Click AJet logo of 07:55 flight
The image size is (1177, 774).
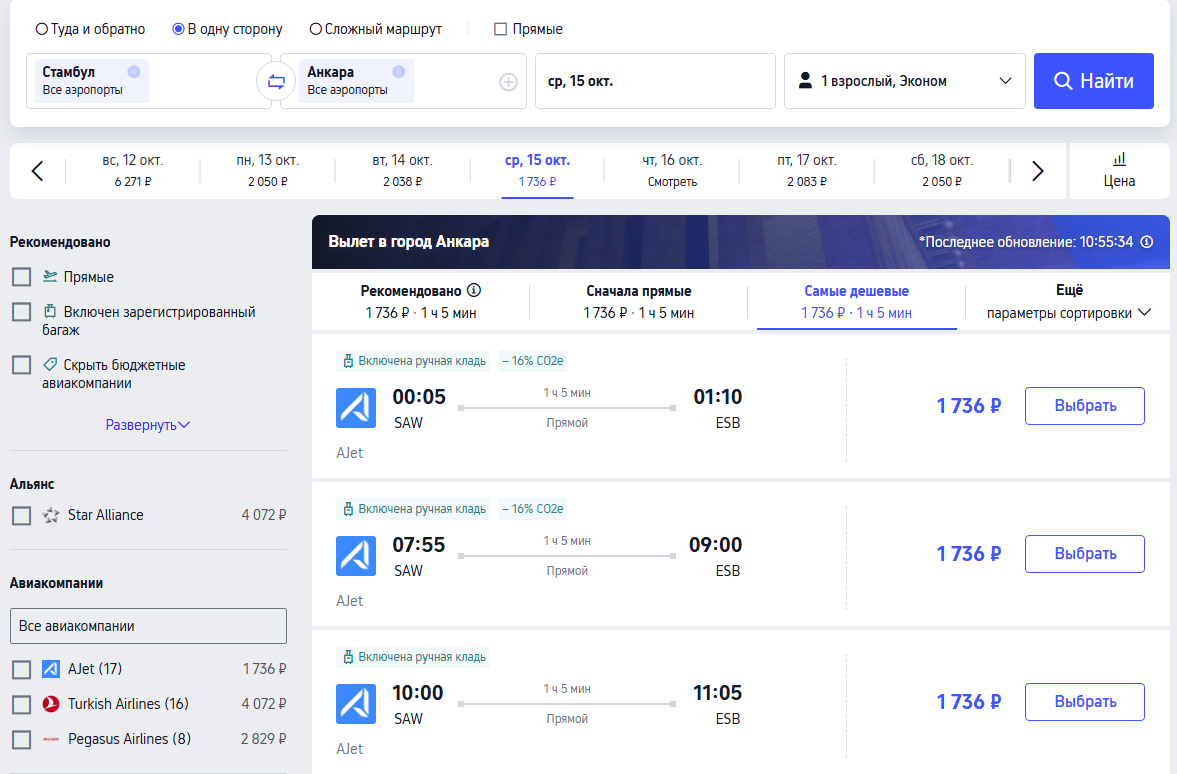pos(356,556)
